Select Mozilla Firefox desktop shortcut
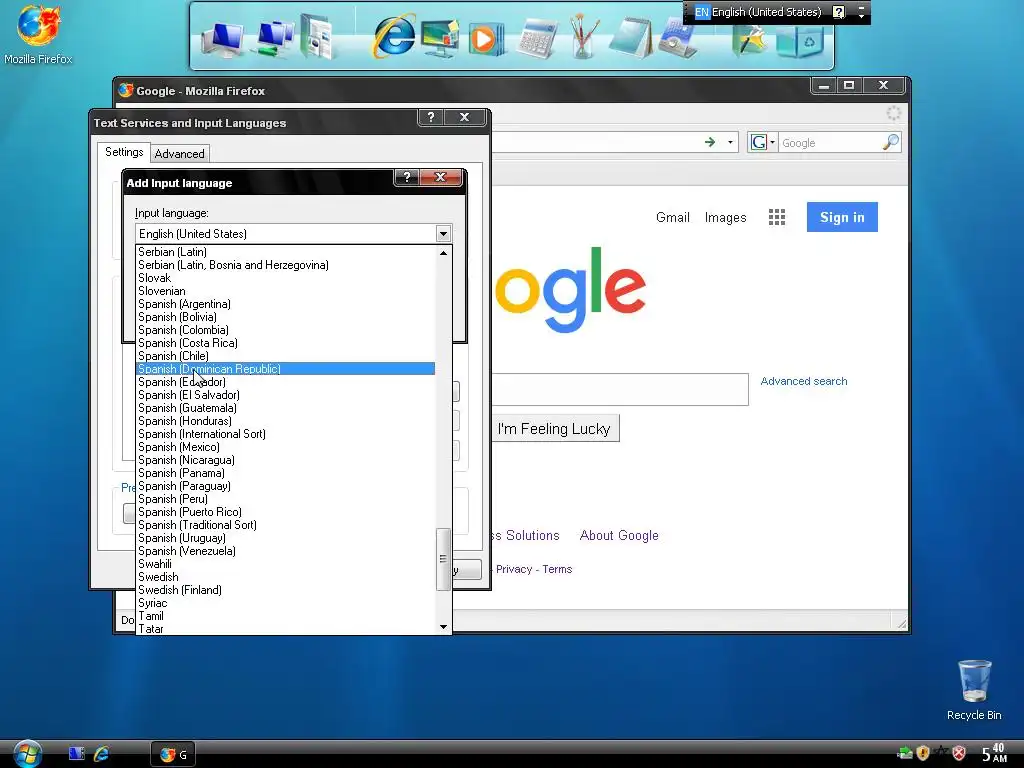 [38, 35]
